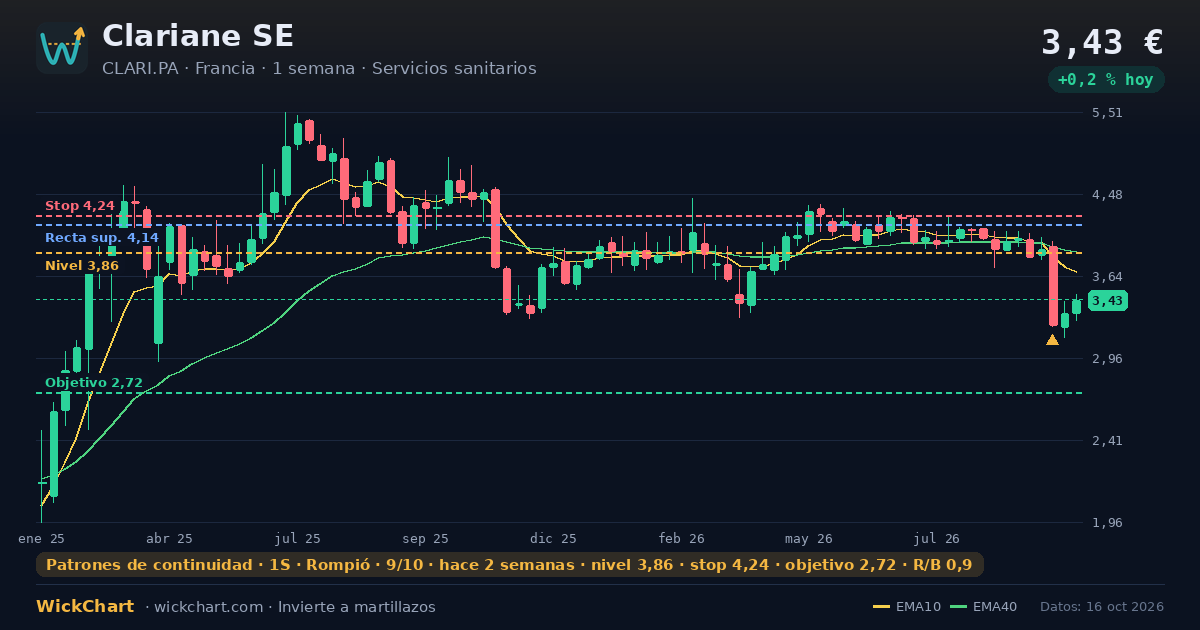Image resolution: width=1200 pixels, height=630 pixels.
Task: Click the 5,51 price axis label
Action: pyautogui.click(x=1108, y=113)
